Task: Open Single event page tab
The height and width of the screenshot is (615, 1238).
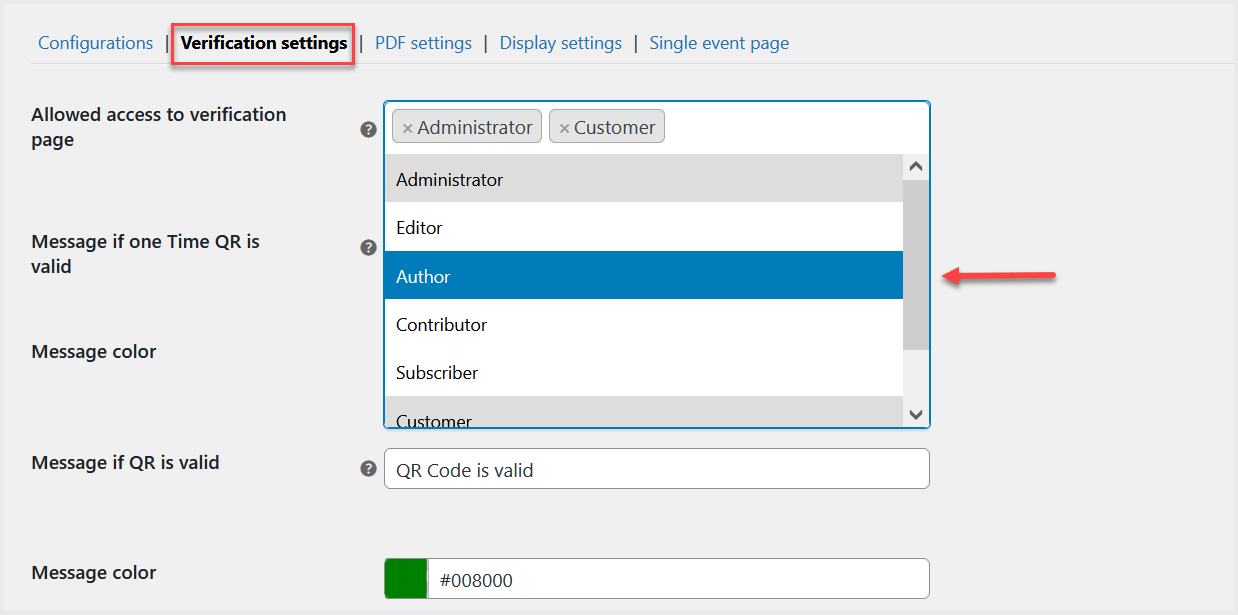Action: pos(719,43)
